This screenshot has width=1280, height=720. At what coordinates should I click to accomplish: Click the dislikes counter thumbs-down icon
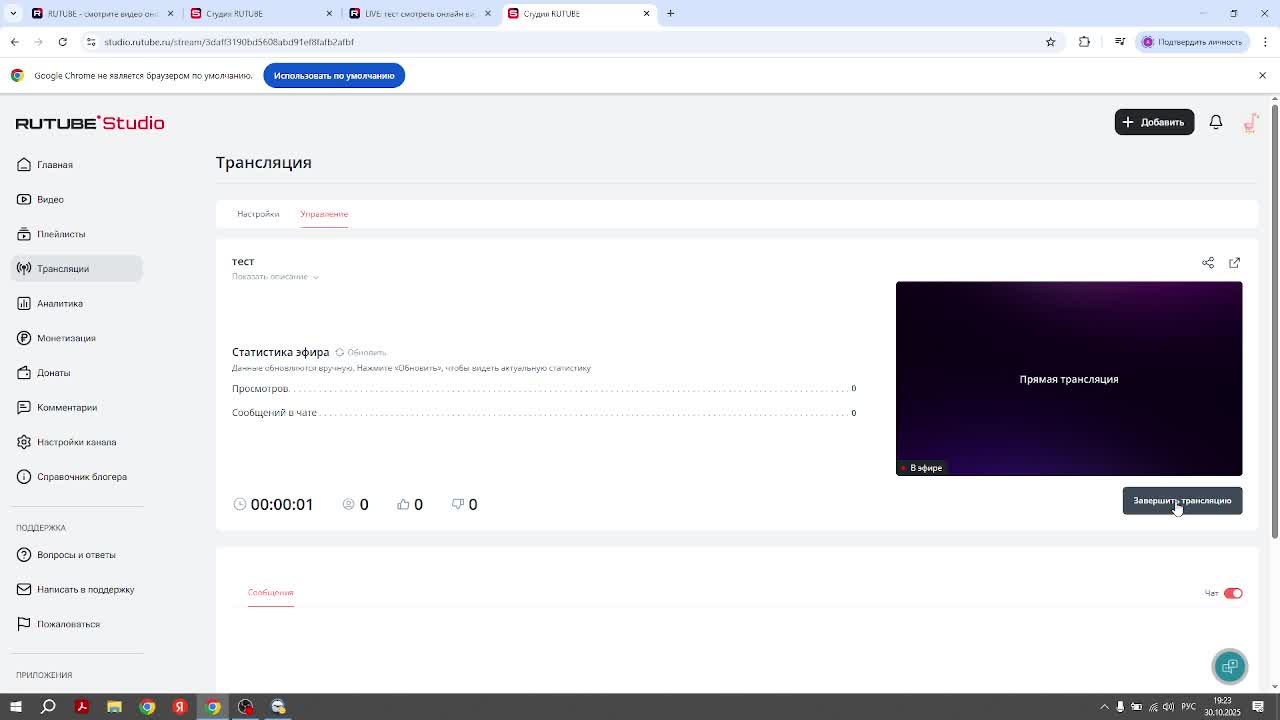point(458,504)
